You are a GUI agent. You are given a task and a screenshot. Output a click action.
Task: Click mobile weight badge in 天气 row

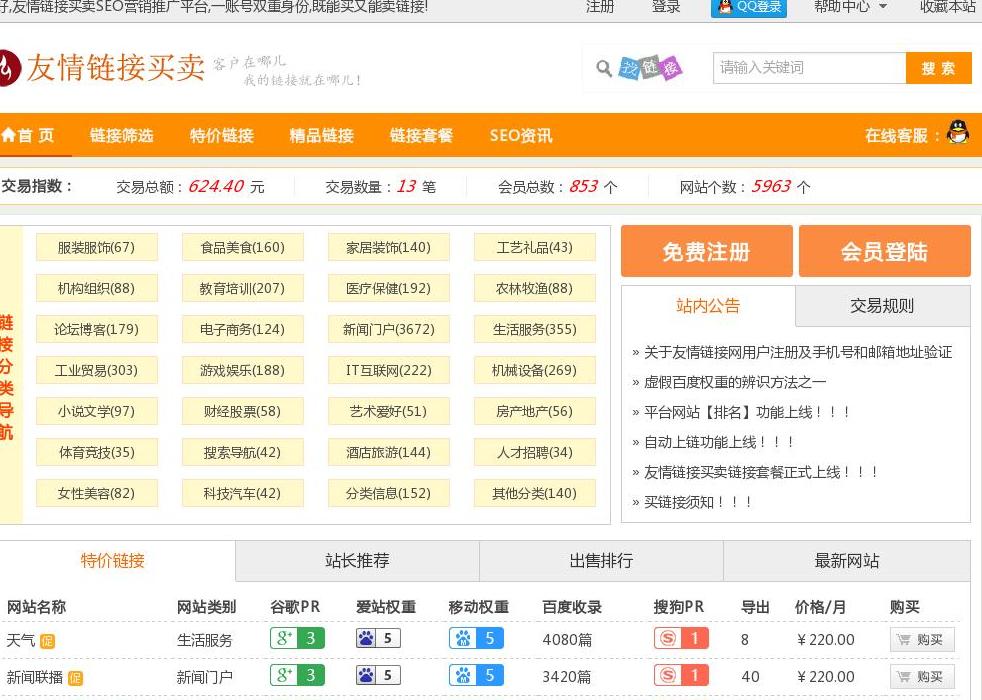tap(476, 639)
